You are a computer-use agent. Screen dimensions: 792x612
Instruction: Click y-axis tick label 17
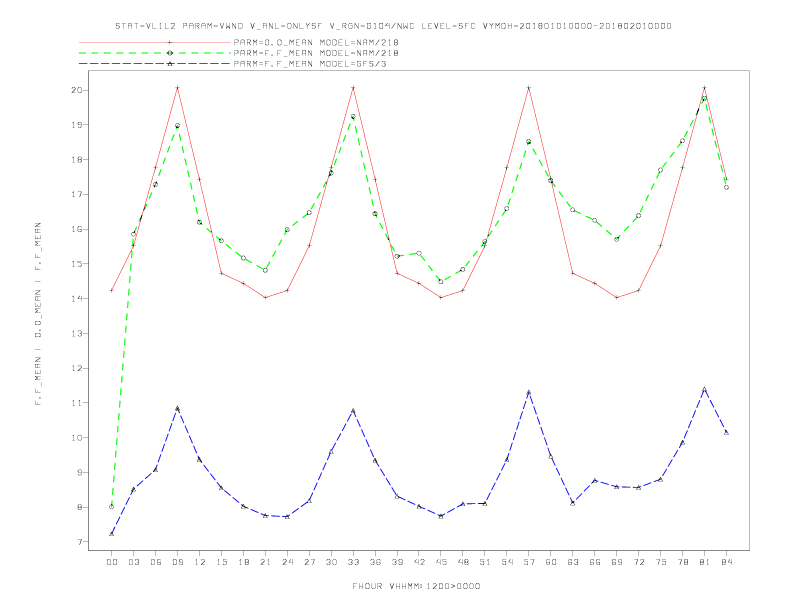pos(77,194)
